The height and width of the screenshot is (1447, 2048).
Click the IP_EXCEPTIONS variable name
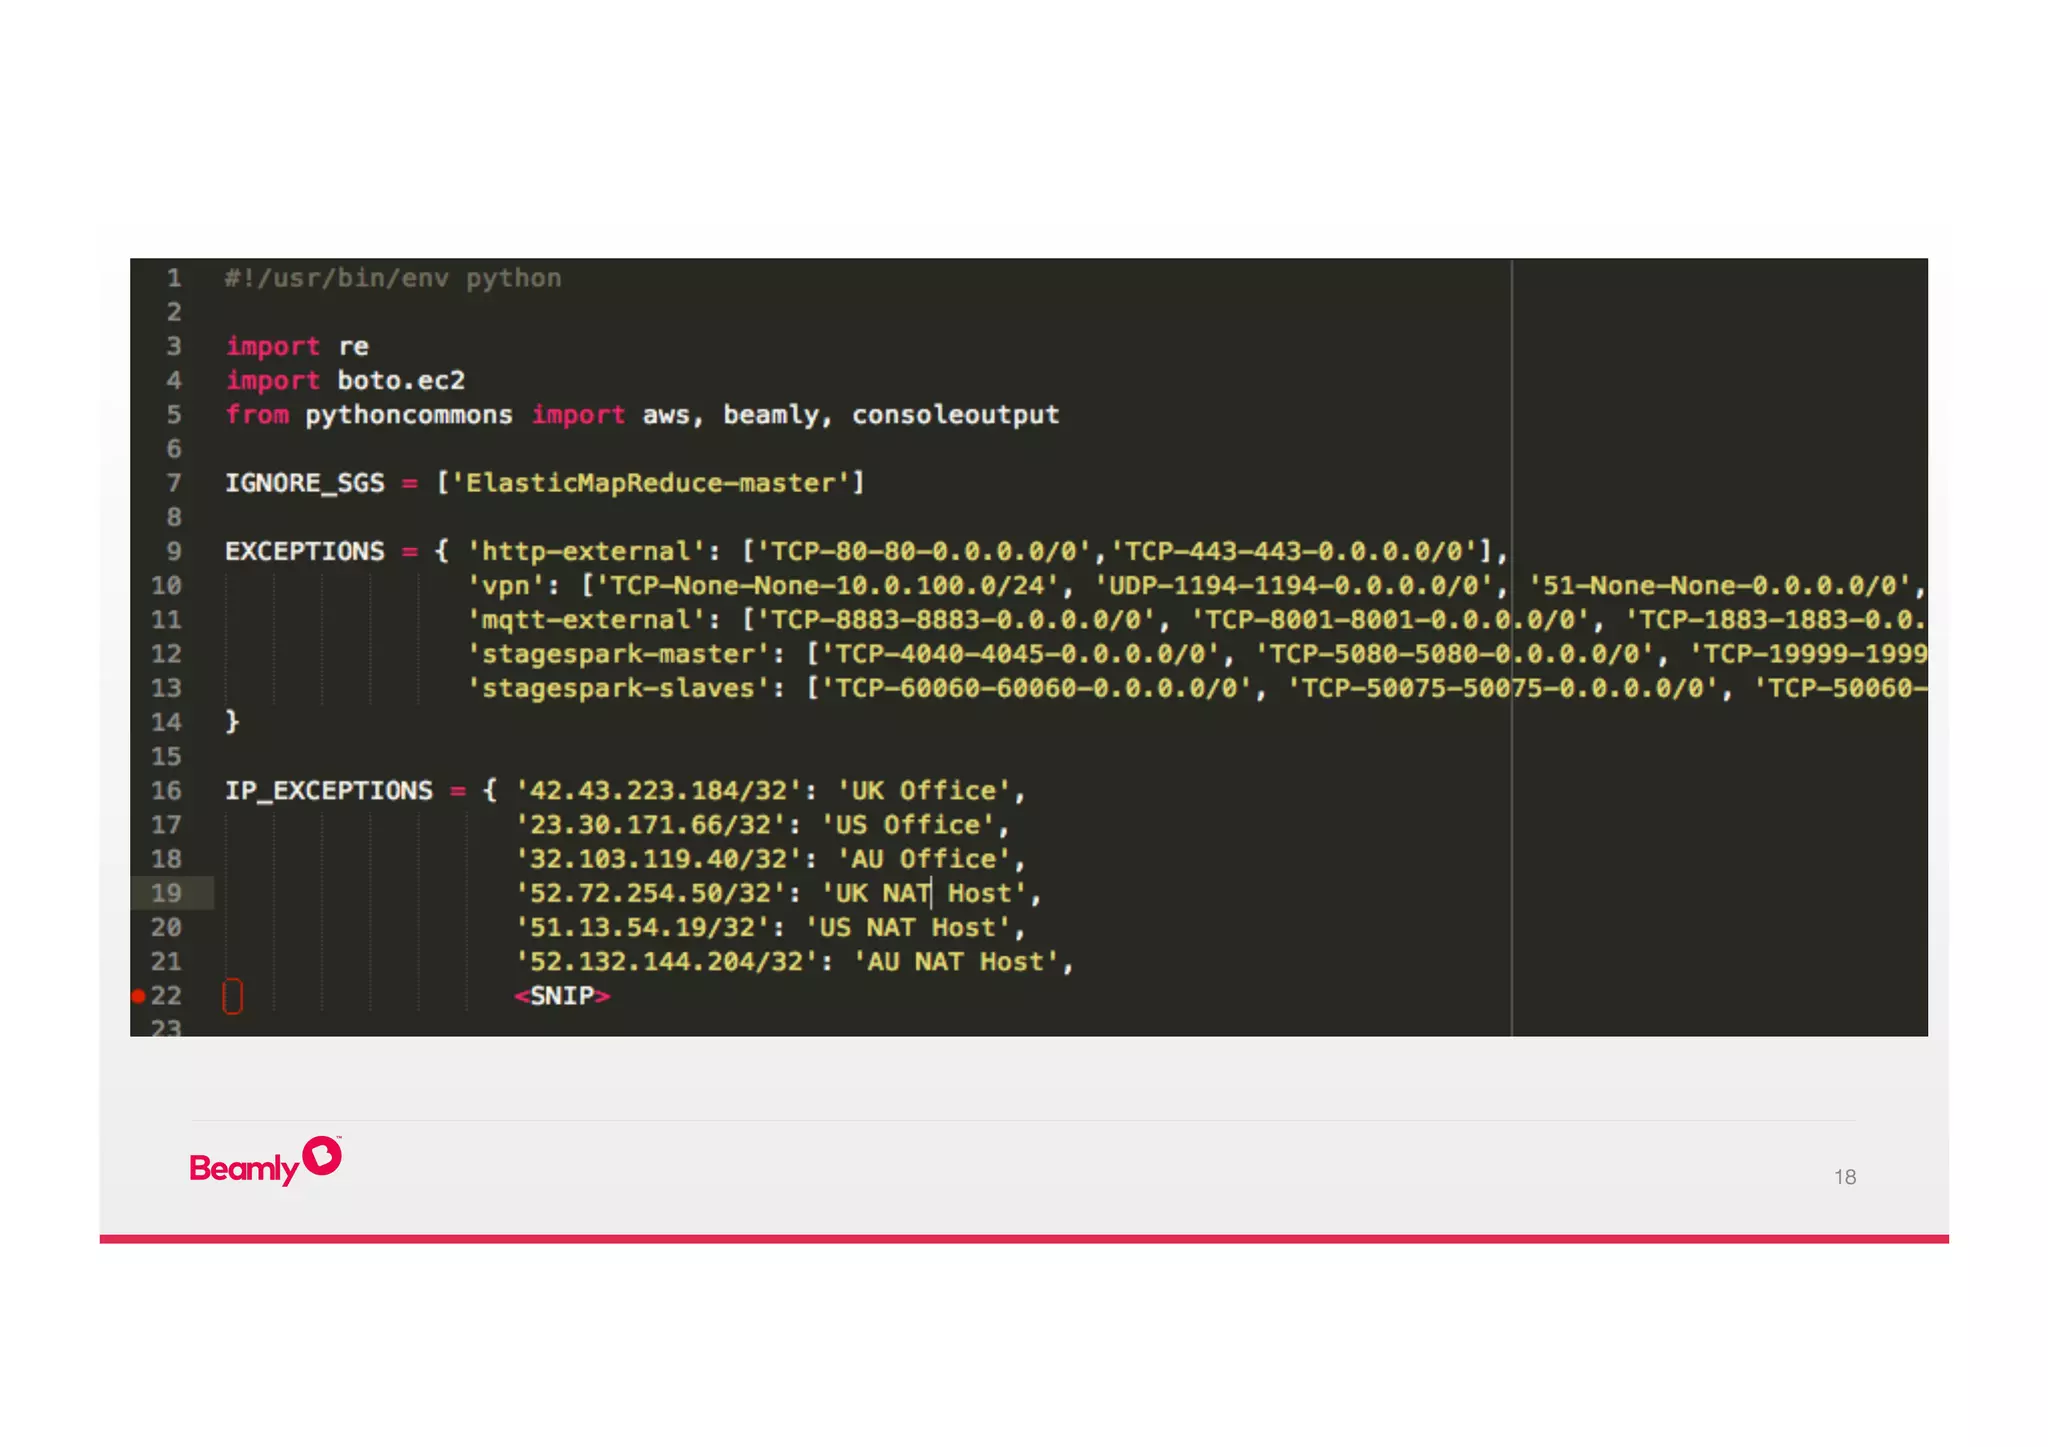coord(328,790)
